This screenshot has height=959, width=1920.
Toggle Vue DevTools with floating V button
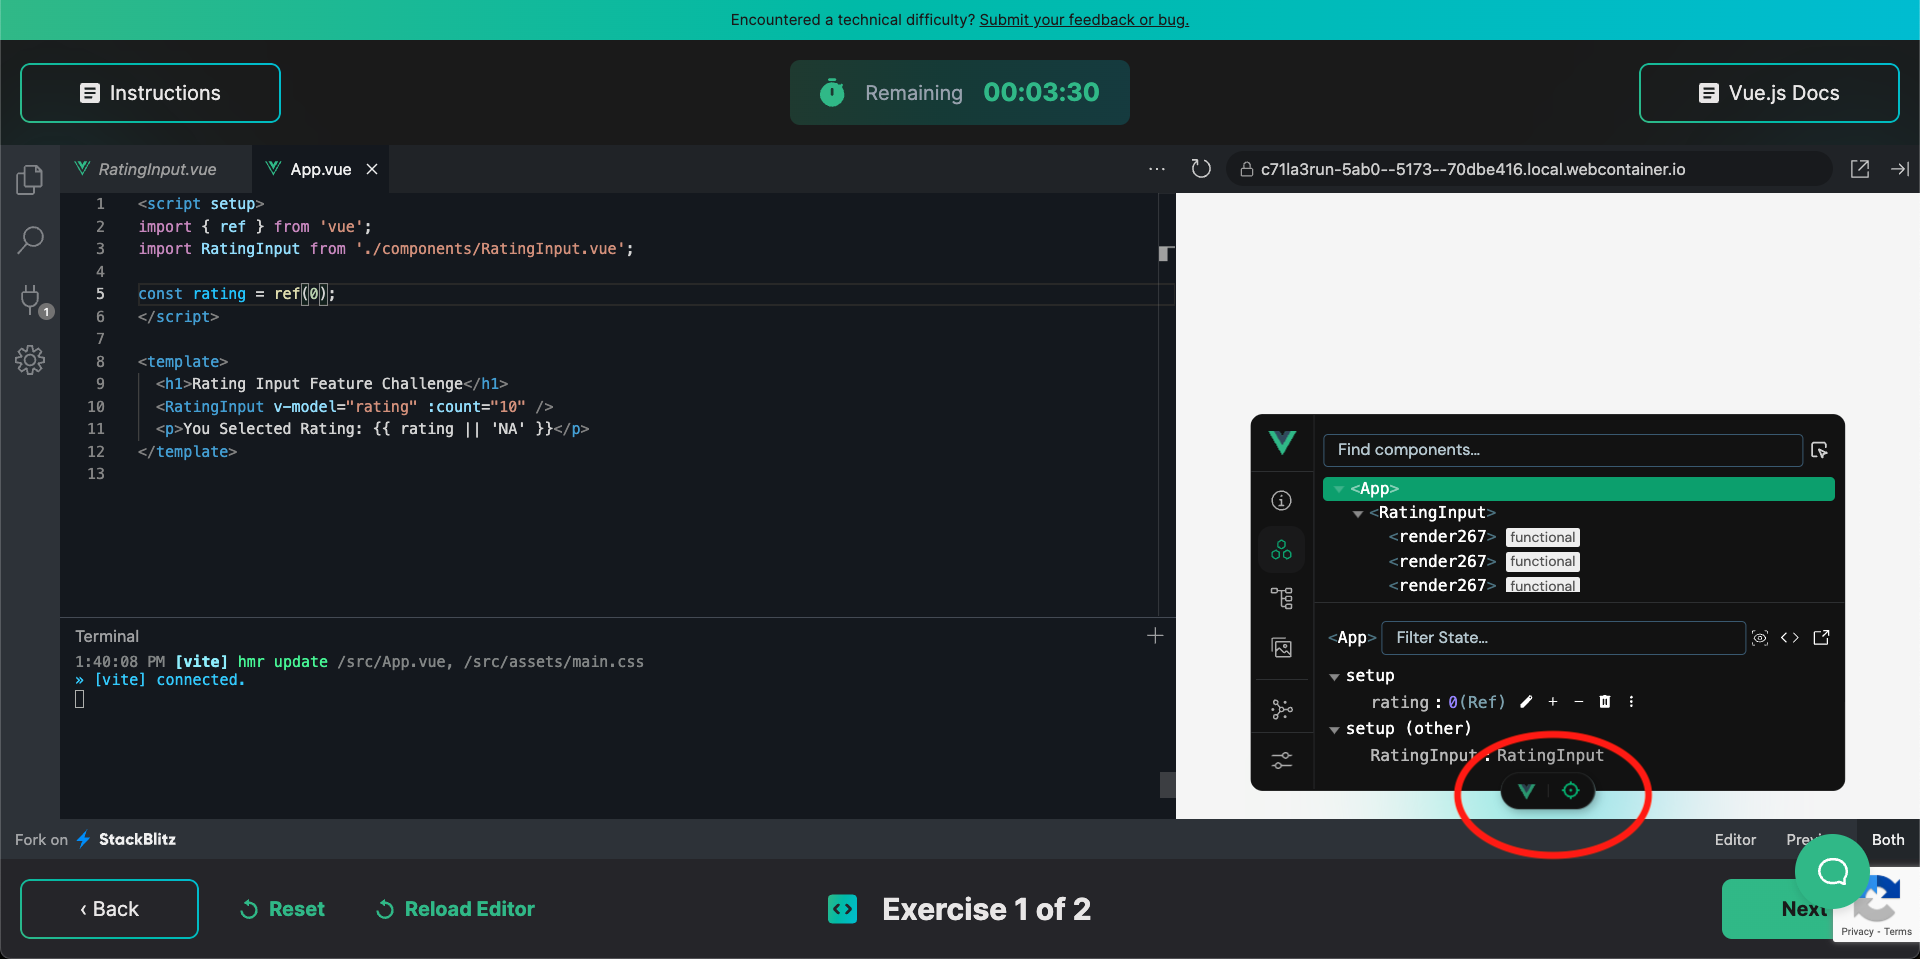pos(1526,791)
